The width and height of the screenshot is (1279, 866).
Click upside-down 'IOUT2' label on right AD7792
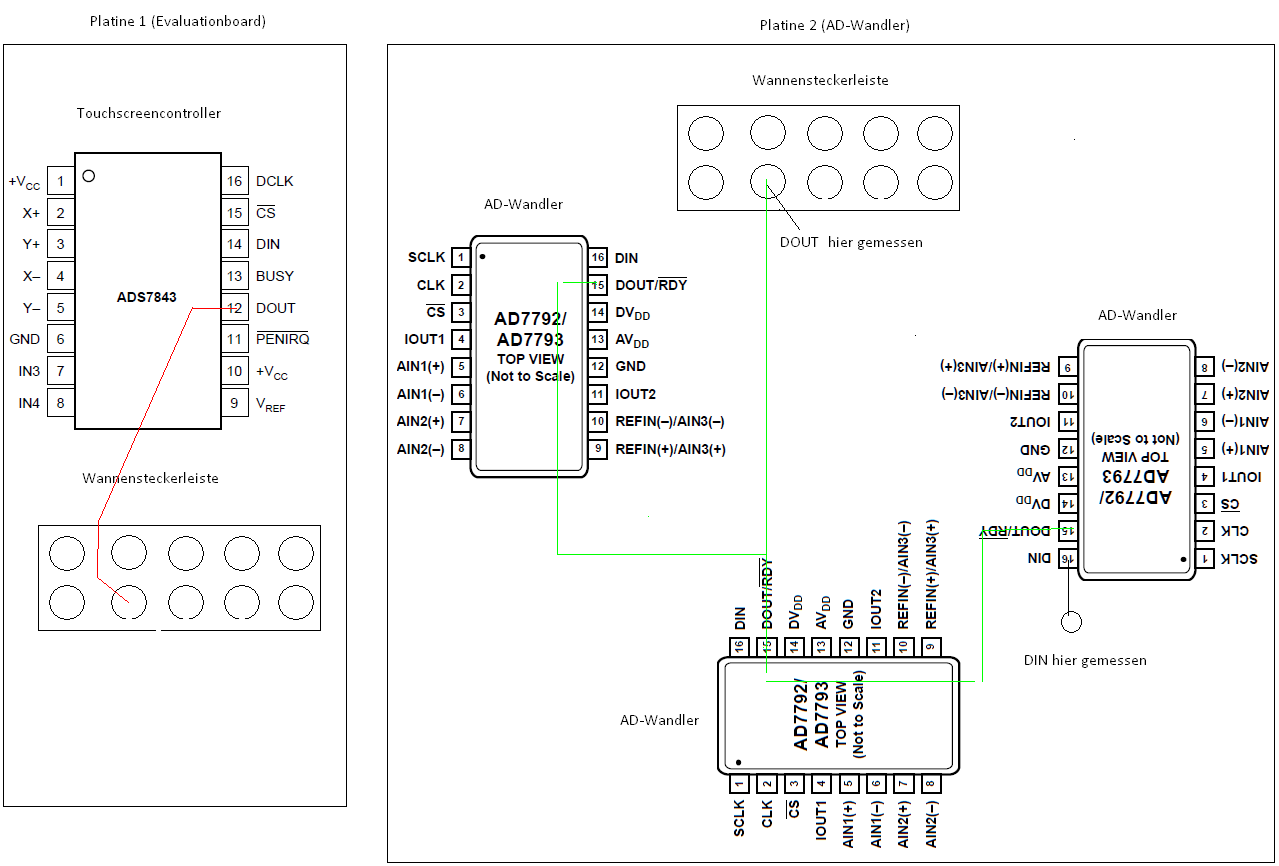coord(1029,422)
